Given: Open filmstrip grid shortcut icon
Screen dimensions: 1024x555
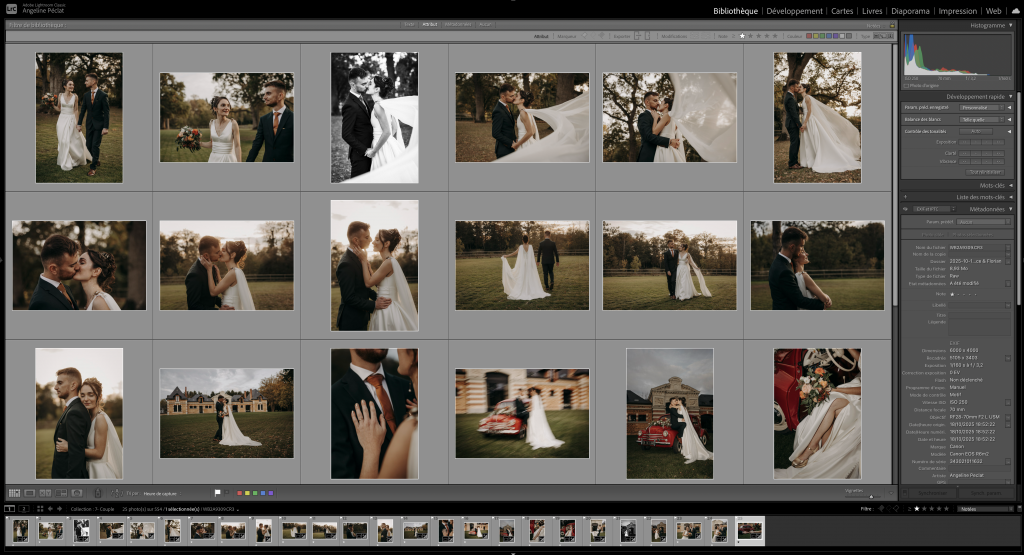Looking at the screenshot, I should tap(38, 508).
